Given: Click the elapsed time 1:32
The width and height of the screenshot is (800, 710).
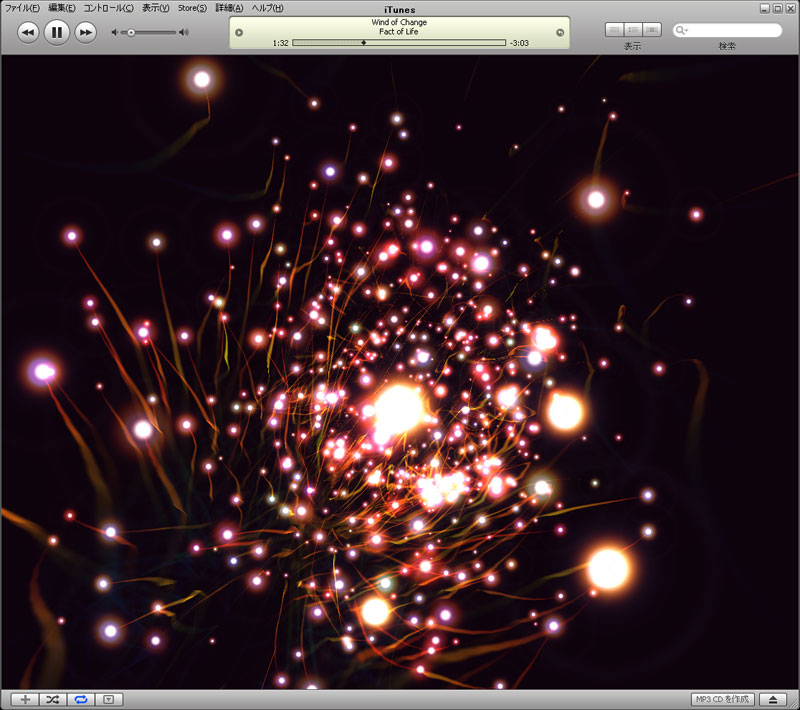Looking at the screenshot, I should click(281, 43).
